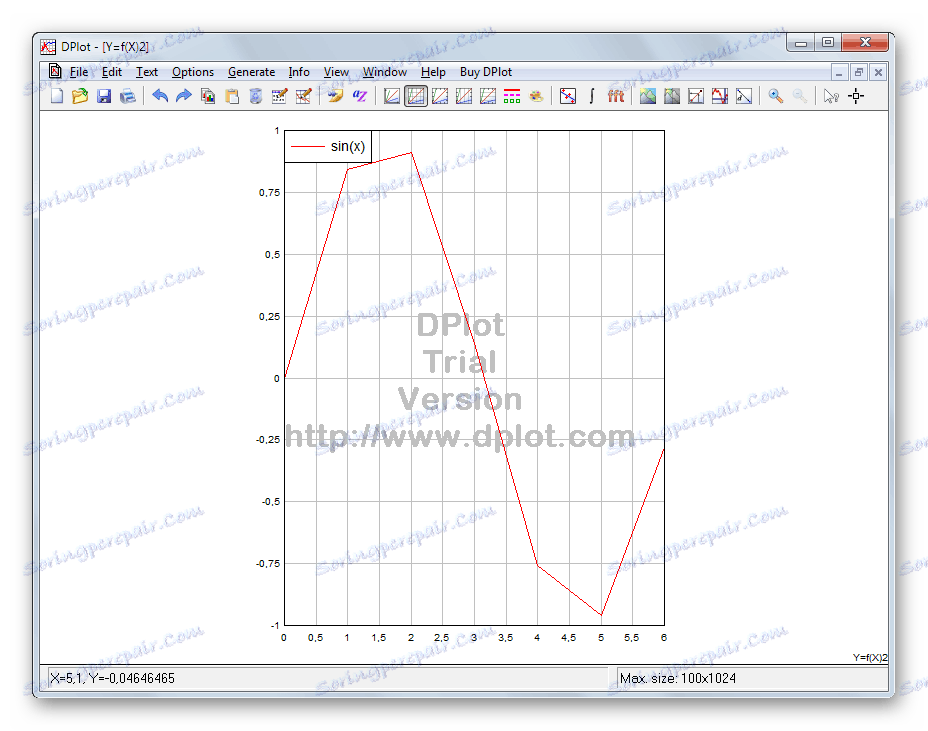Click the sin(x) legend box
Screen dimensions: 928x731
(328, 146)
